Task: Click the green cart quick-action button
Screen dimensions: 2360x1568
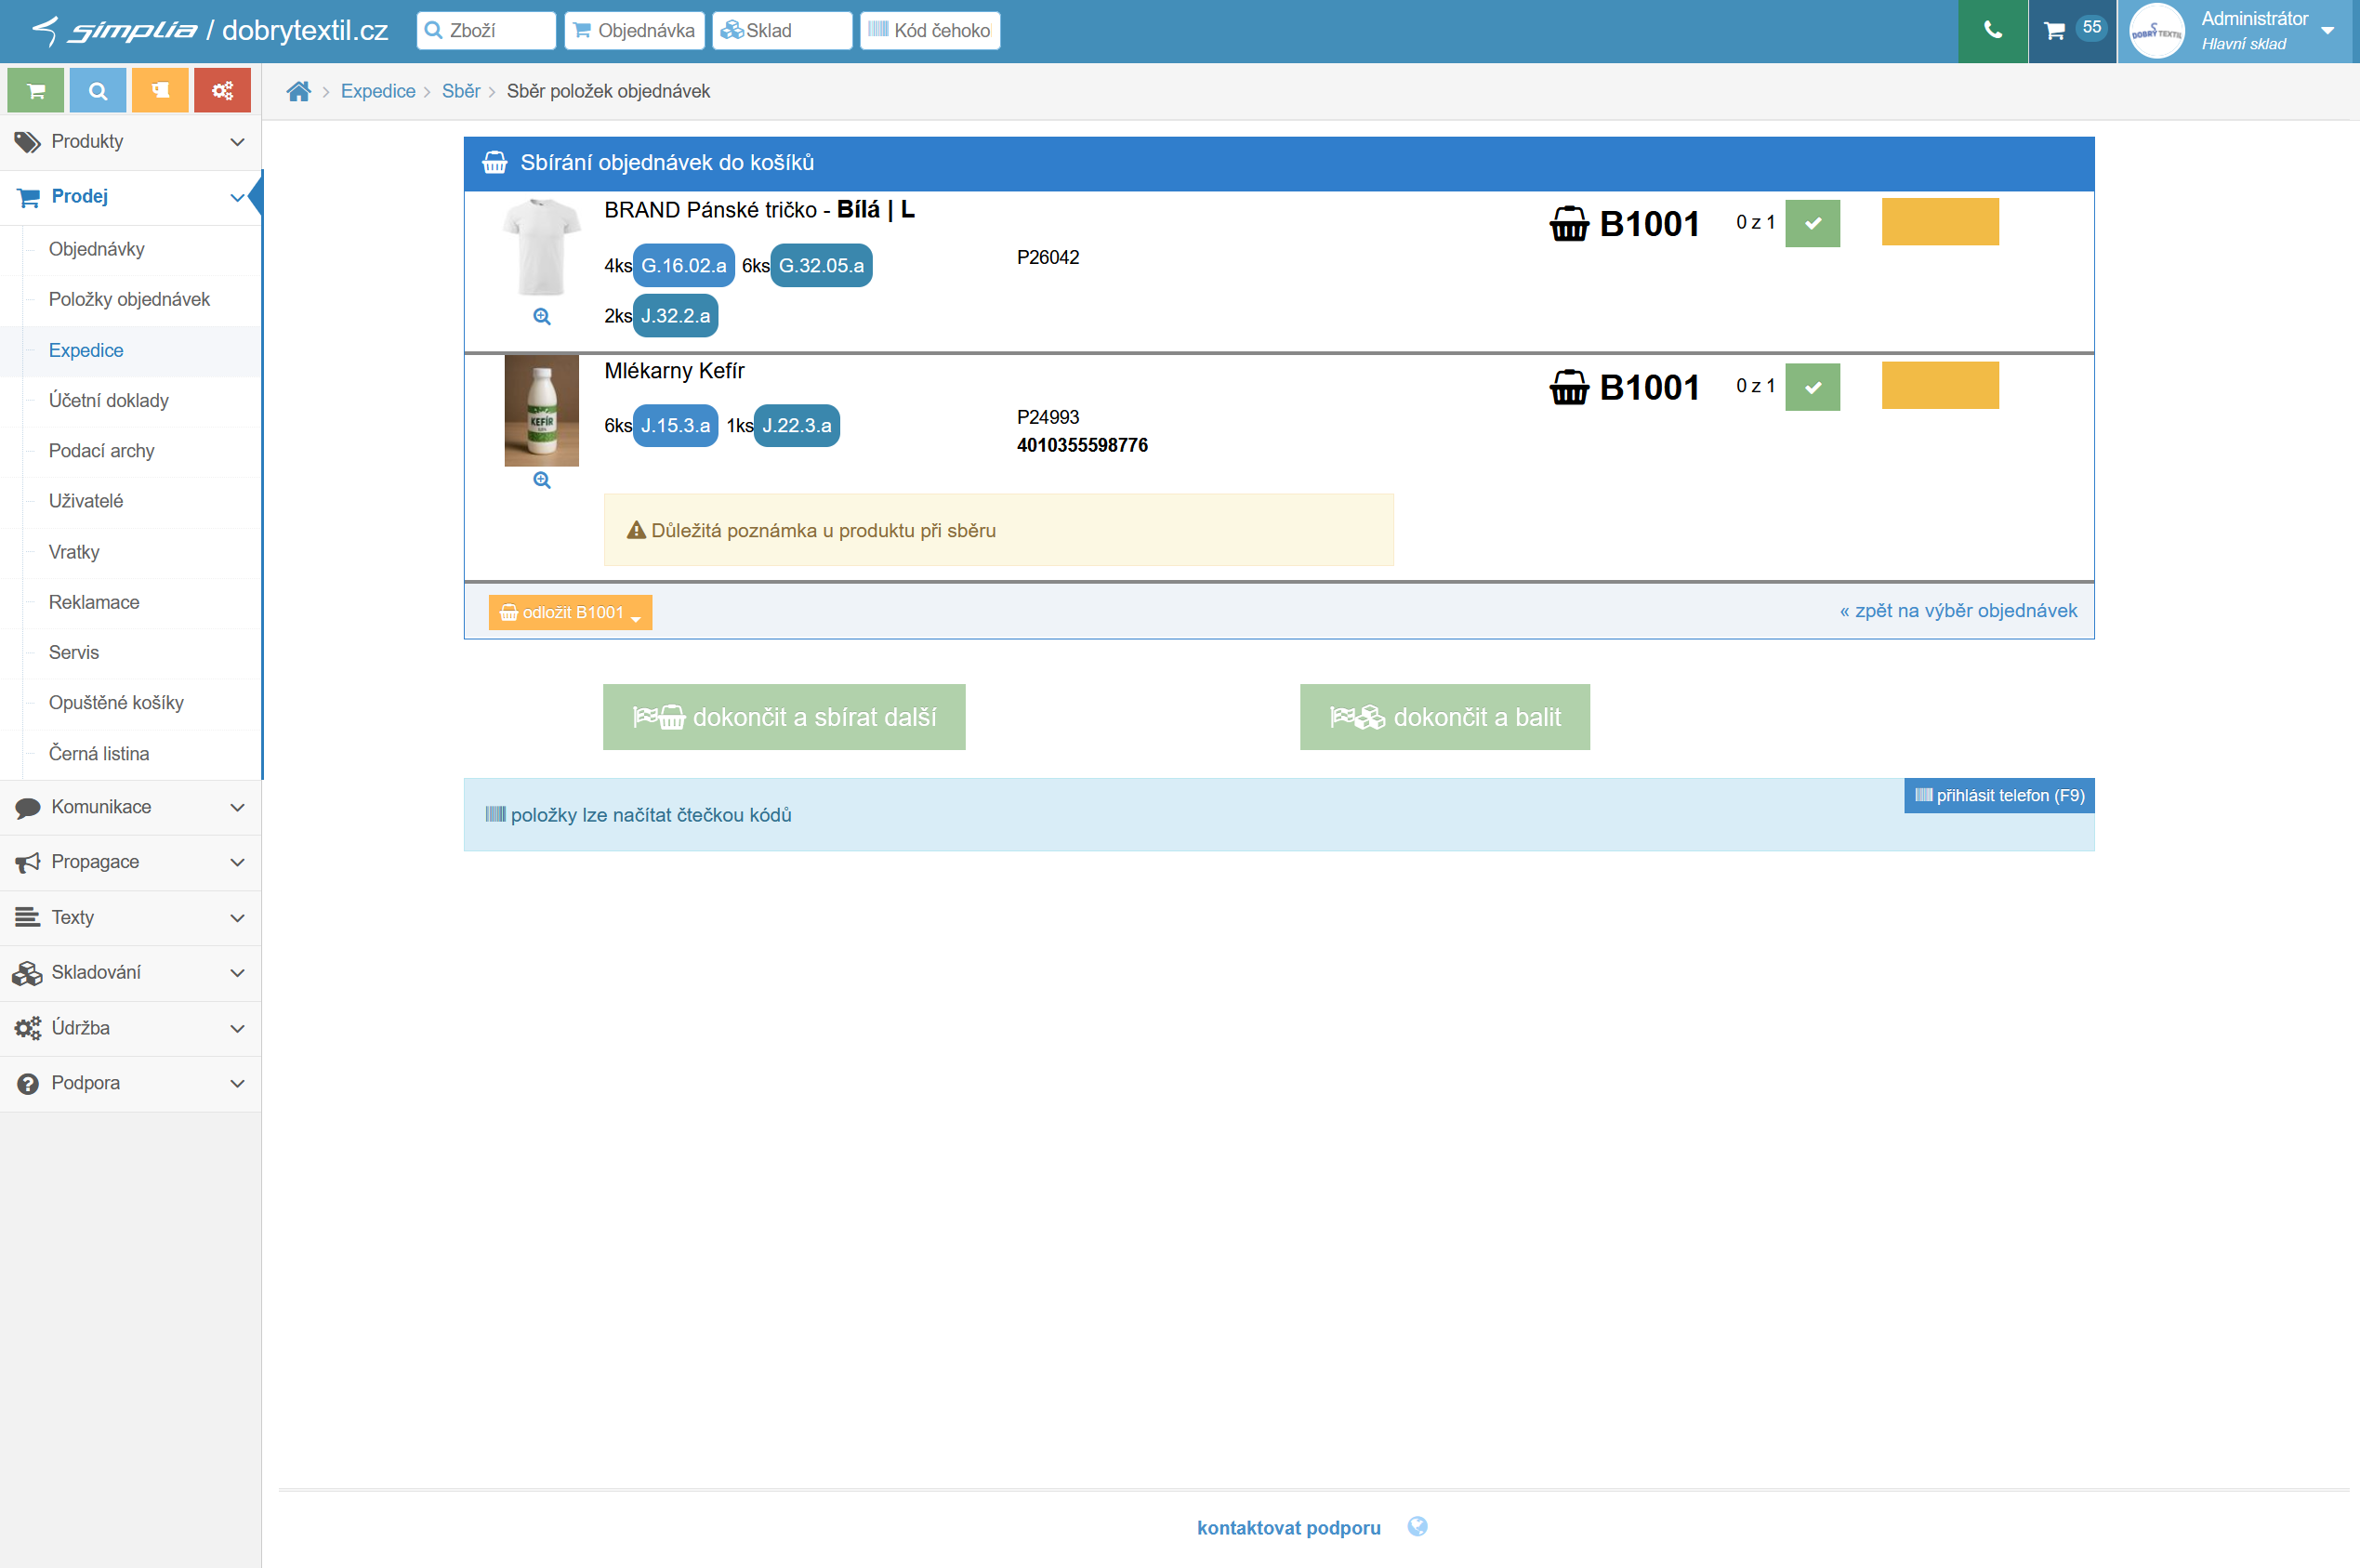Action: click(36, 91)
